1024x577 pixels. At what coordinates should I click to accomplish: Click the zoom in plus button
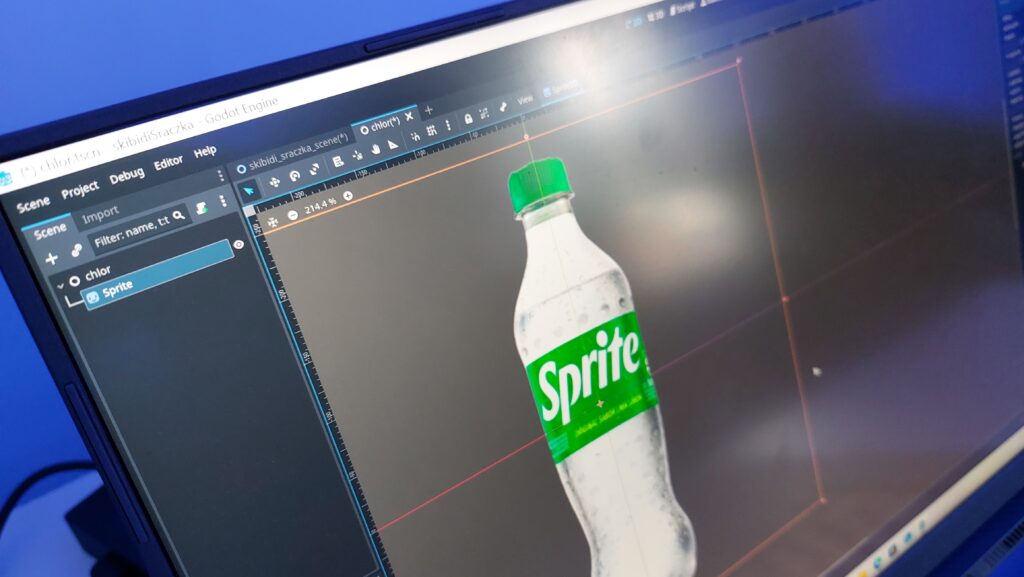347,196
